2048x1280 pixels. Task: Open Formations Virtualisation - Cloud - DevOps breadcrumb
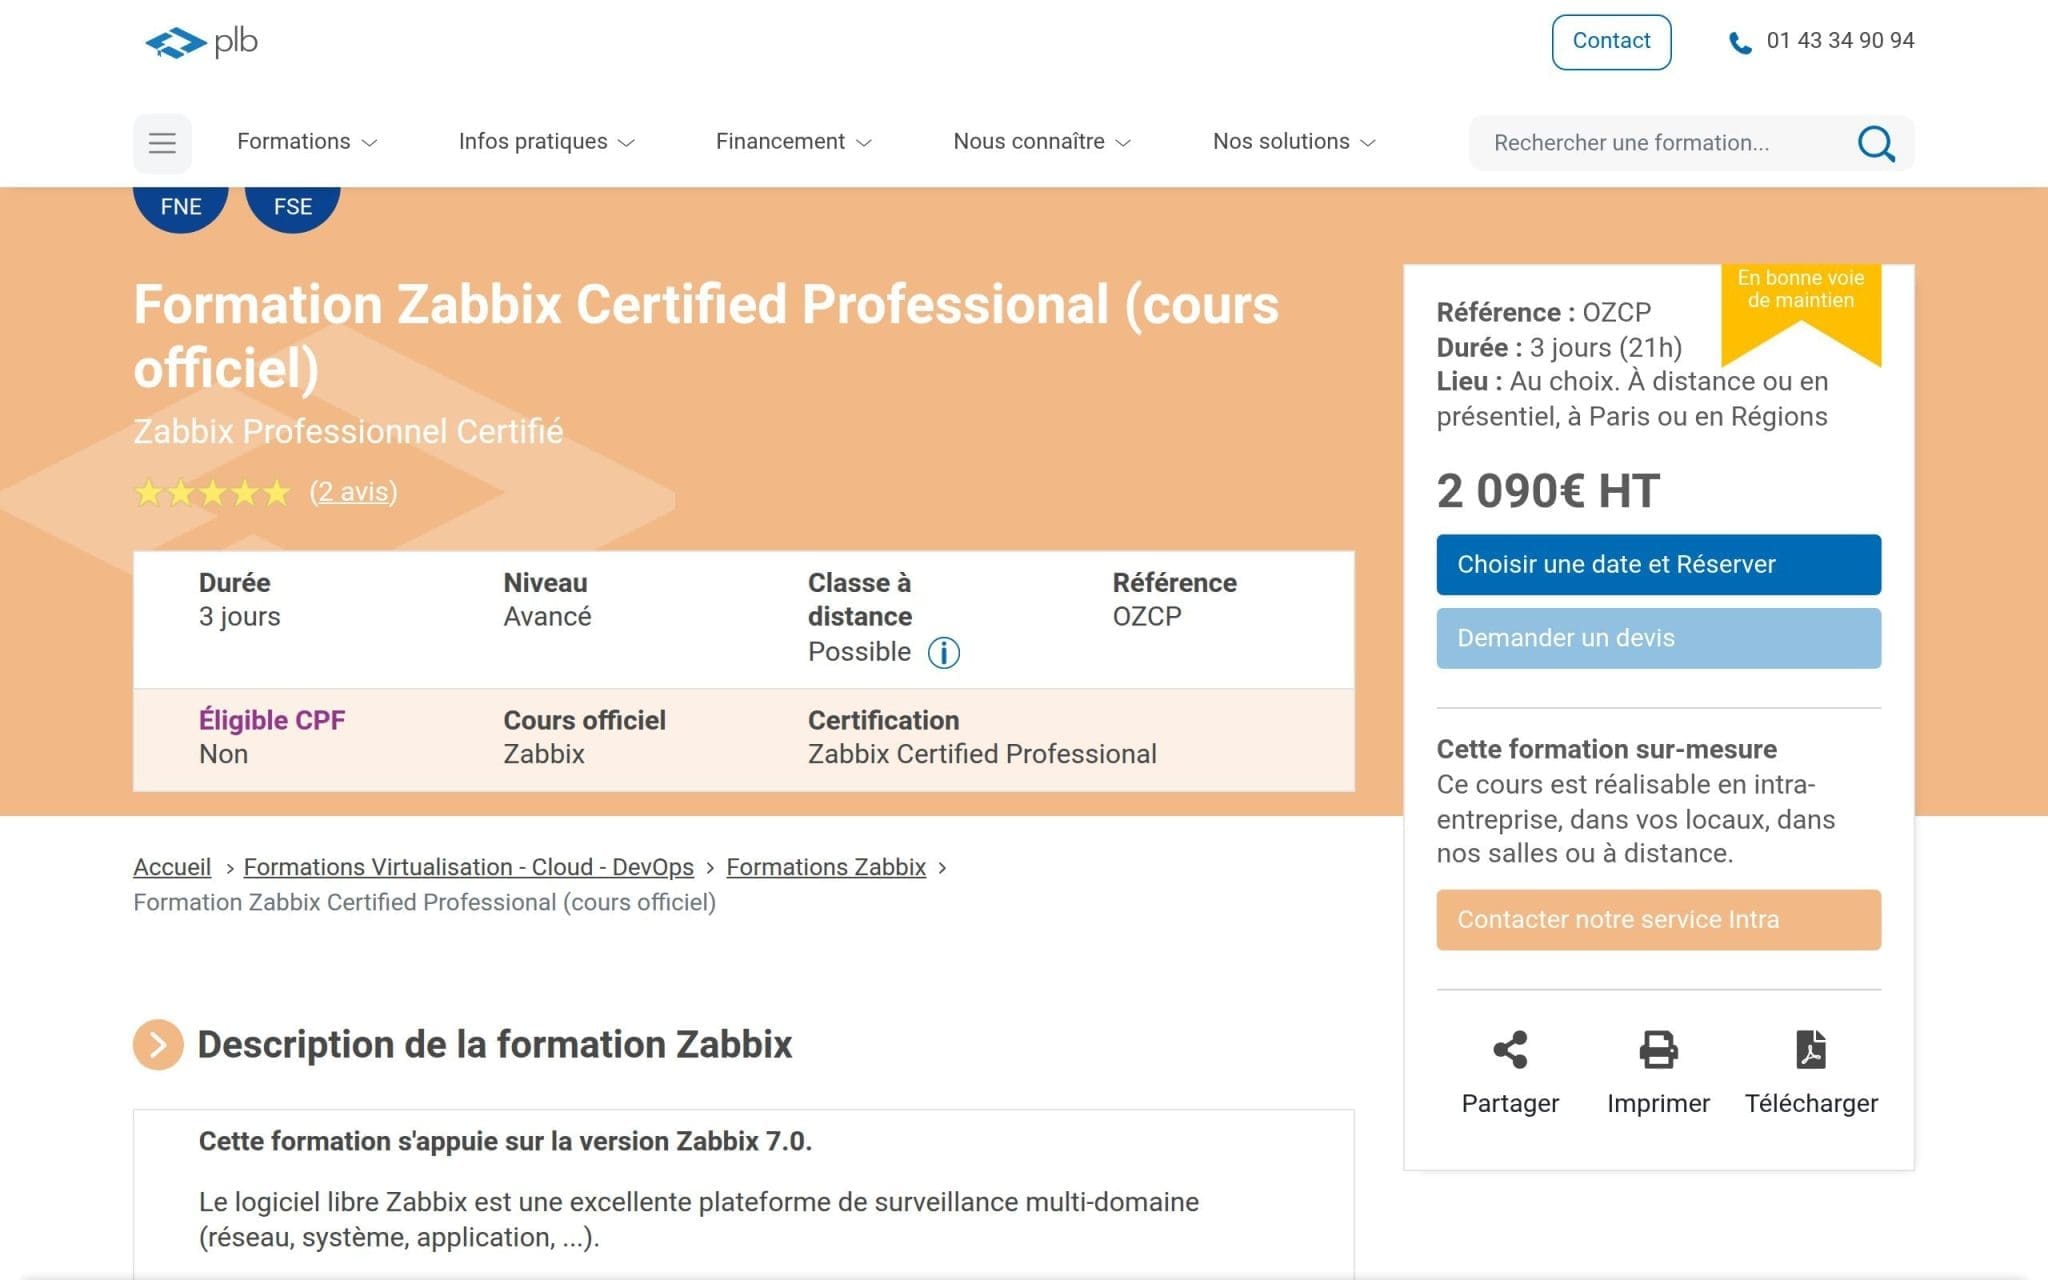pos(468,867)
